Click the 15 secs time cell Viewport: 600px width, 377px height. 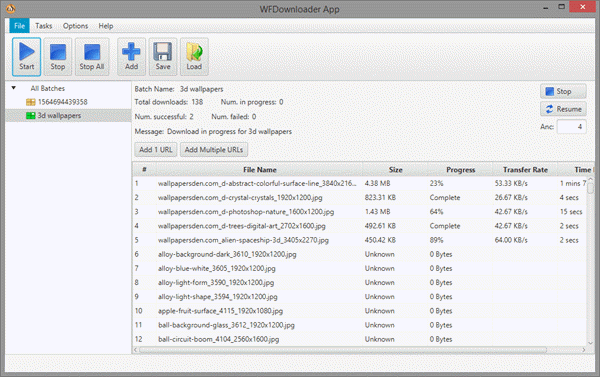click(x=571, y=212)
